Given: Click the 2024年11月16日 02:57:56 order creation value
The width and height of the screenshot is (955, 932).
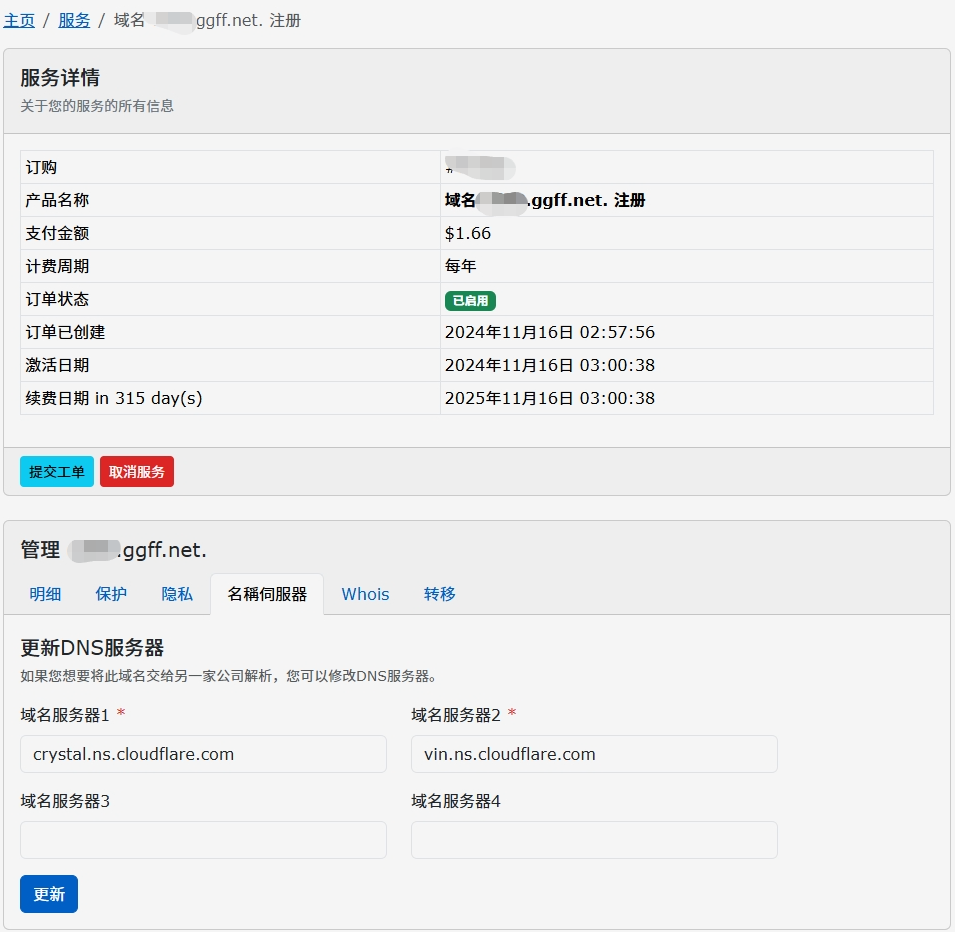Looking at the screenshot, I should [549, 332].
